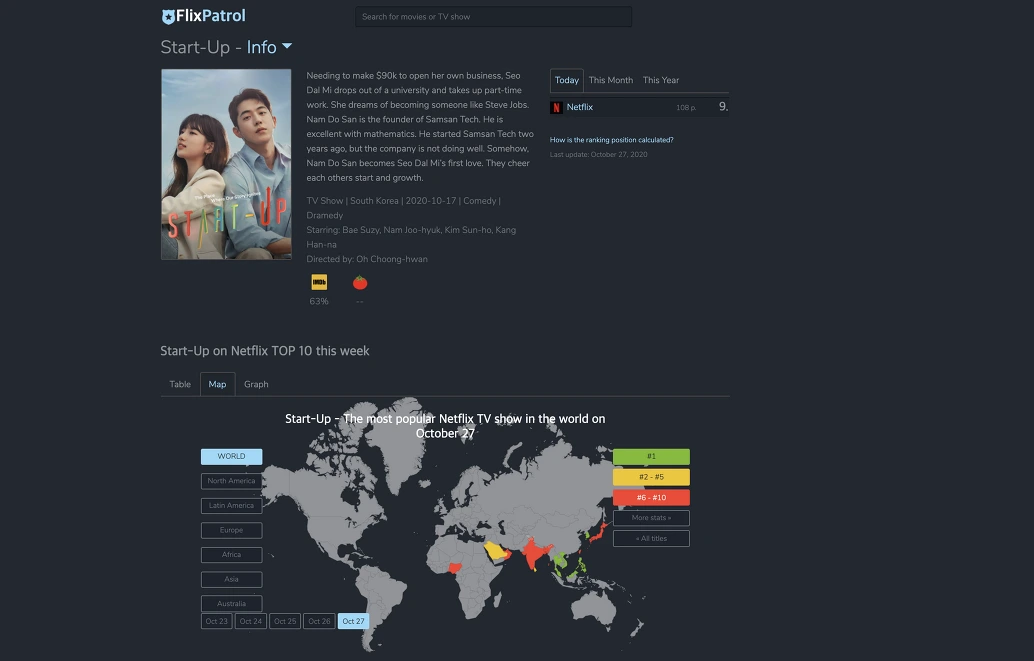This screenshot has height=661, width=1034.
Task: Choose the Oct 24 date button
Action: tap(251, 621)
